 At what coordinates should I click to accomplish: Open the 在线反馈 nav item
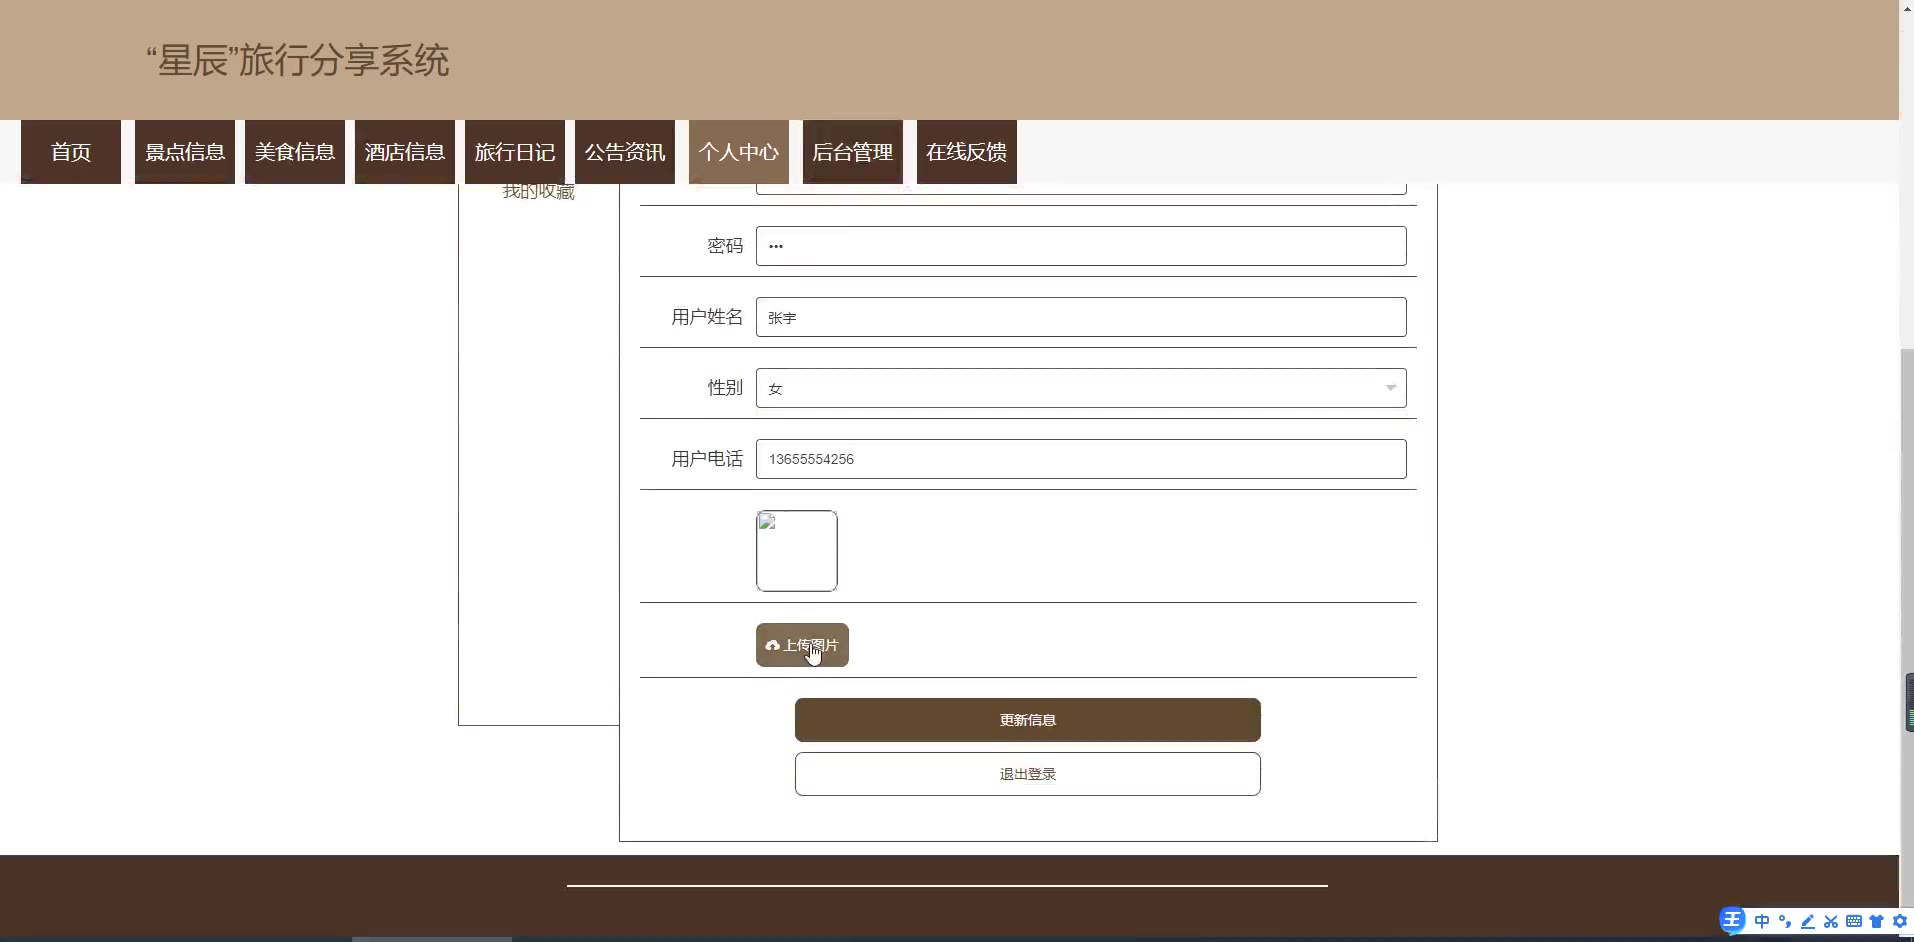967,152
